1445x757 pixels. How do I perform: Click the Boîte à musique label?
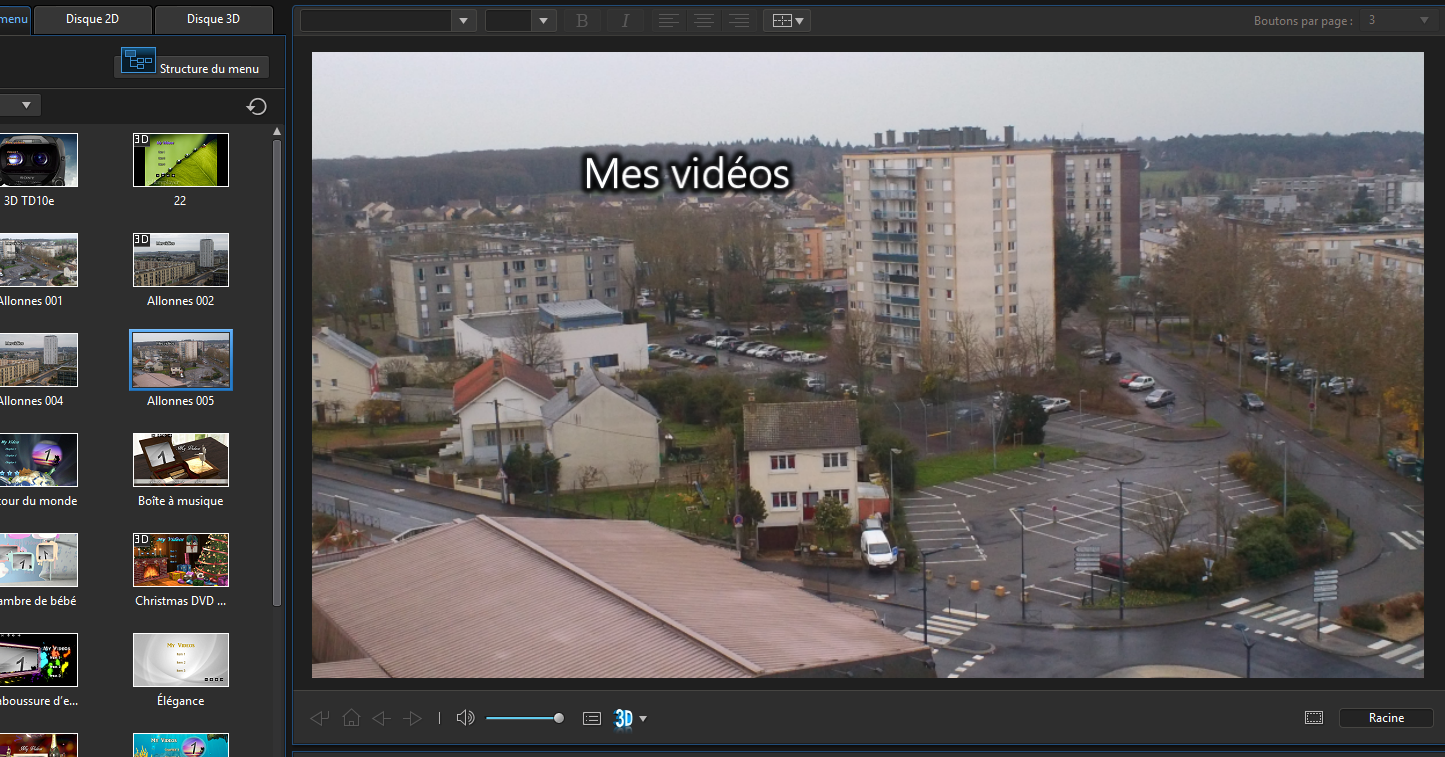pos(181,501)
